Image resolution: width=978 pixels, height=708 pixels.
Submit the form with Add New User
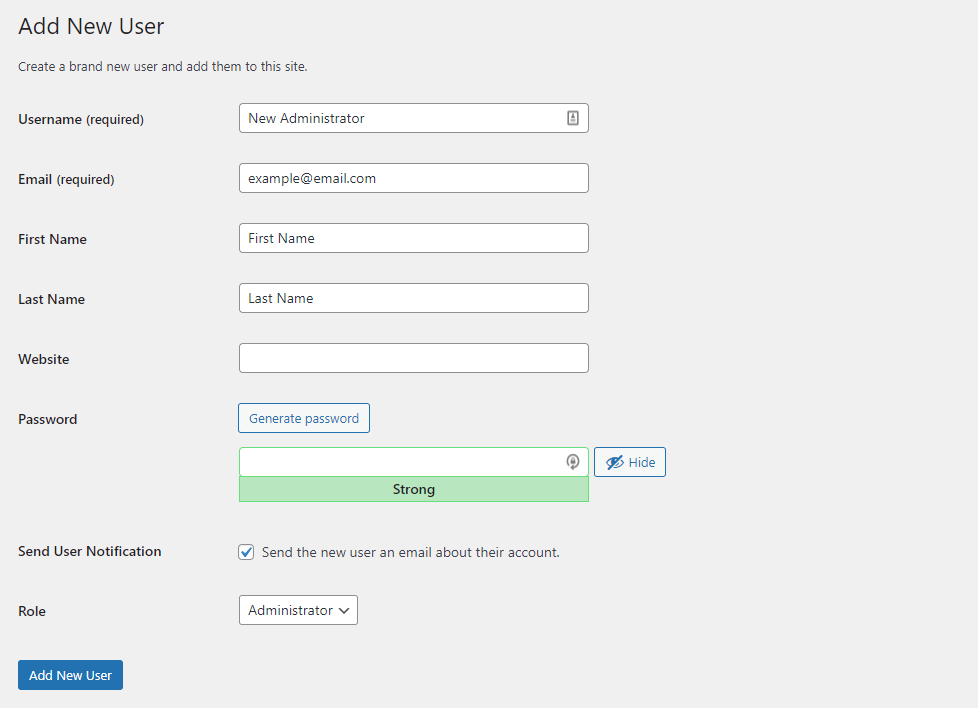point(70,675)
